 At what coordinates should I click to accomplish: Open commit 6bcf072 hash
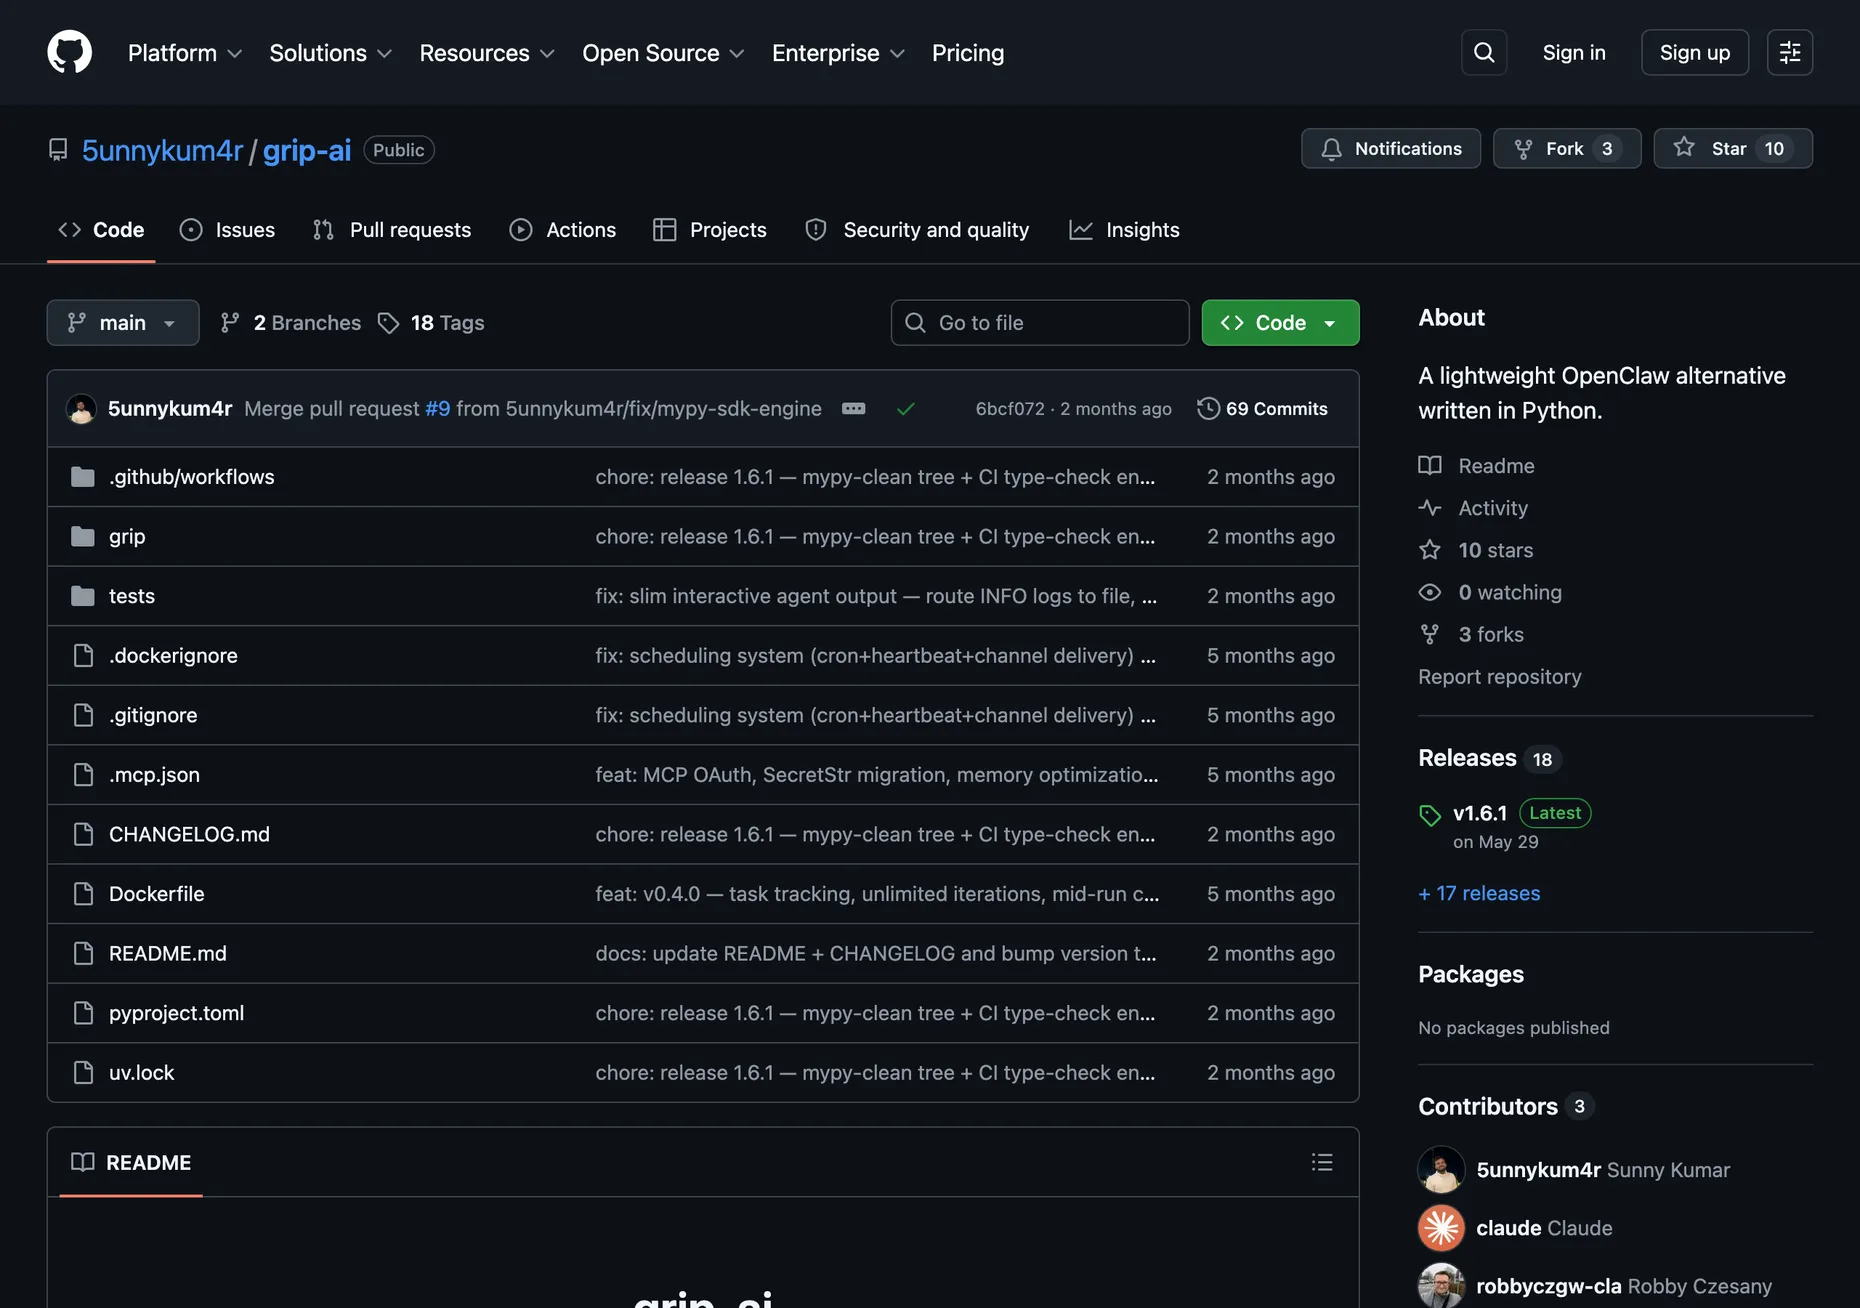coord(1010,408)
